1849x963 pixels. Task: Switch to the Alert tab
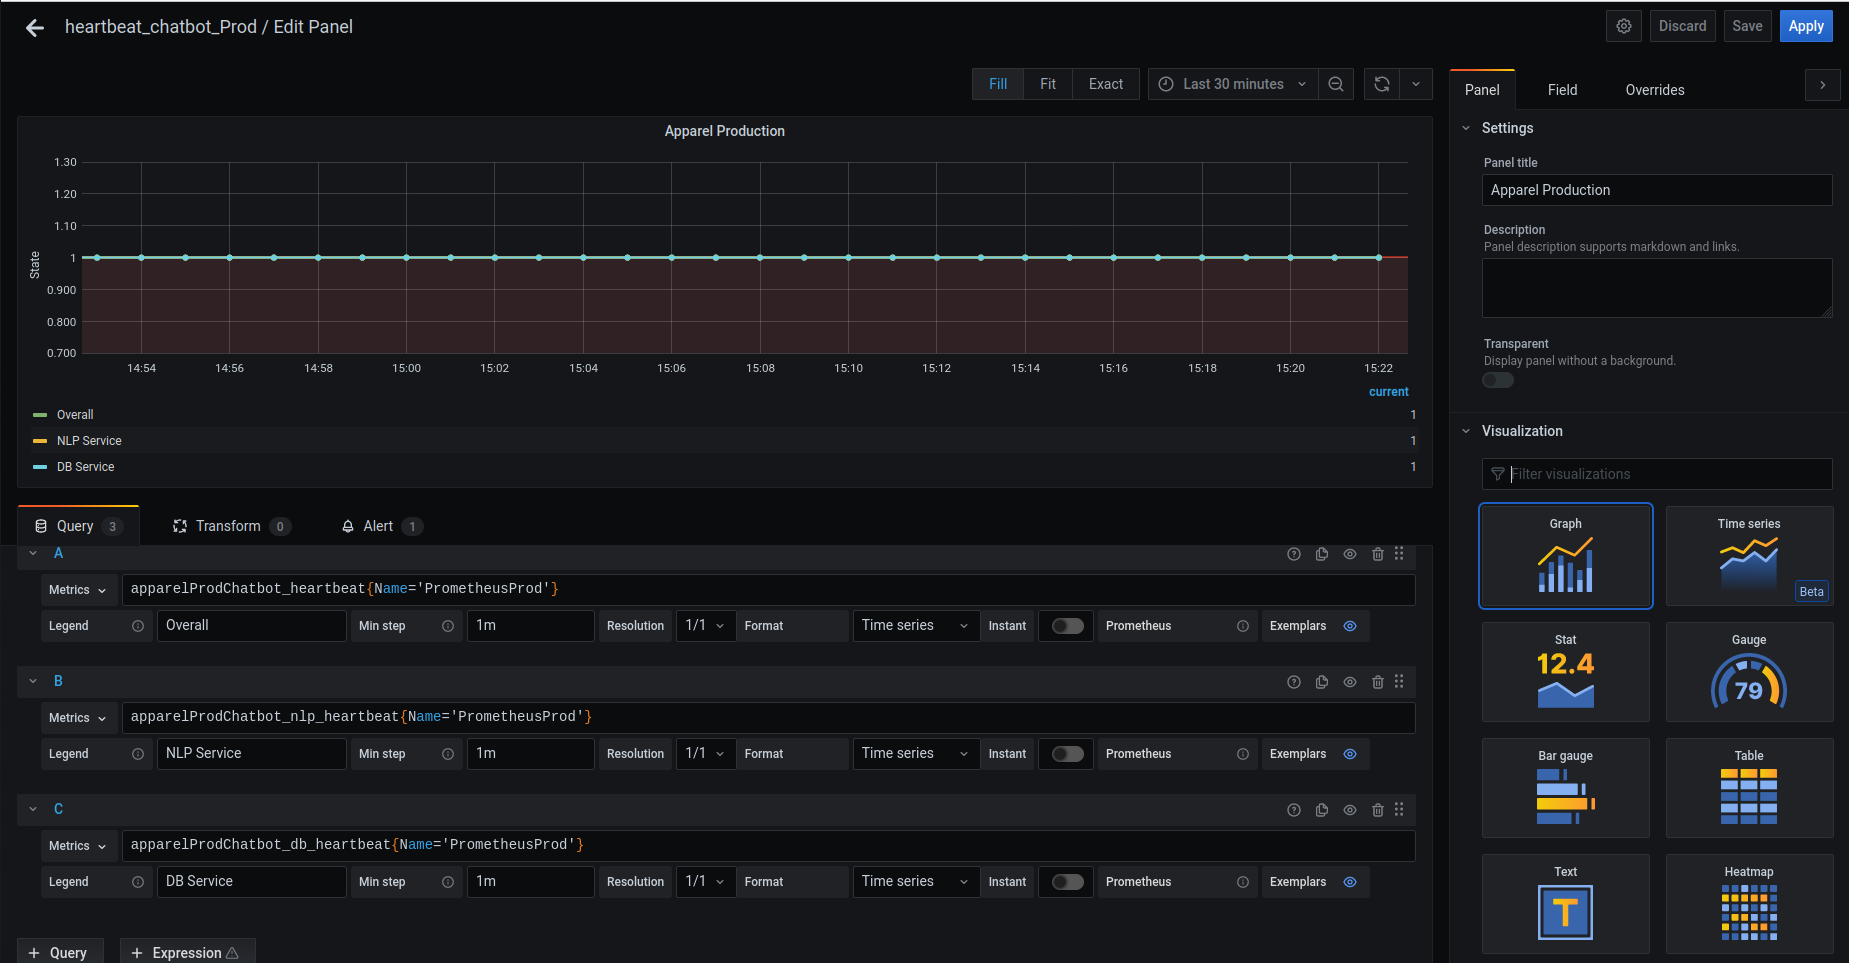379,526
